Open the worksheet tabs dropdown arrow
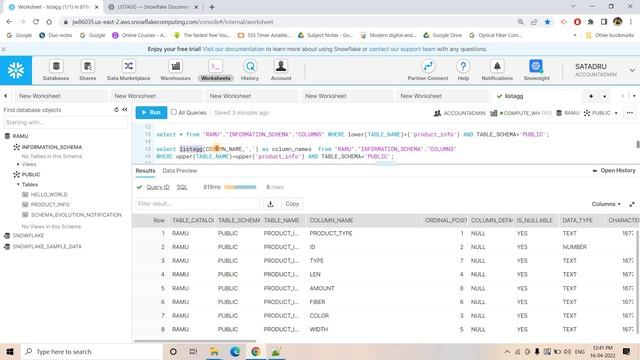This screenshot has width=640, height=360. click(604, 96)
